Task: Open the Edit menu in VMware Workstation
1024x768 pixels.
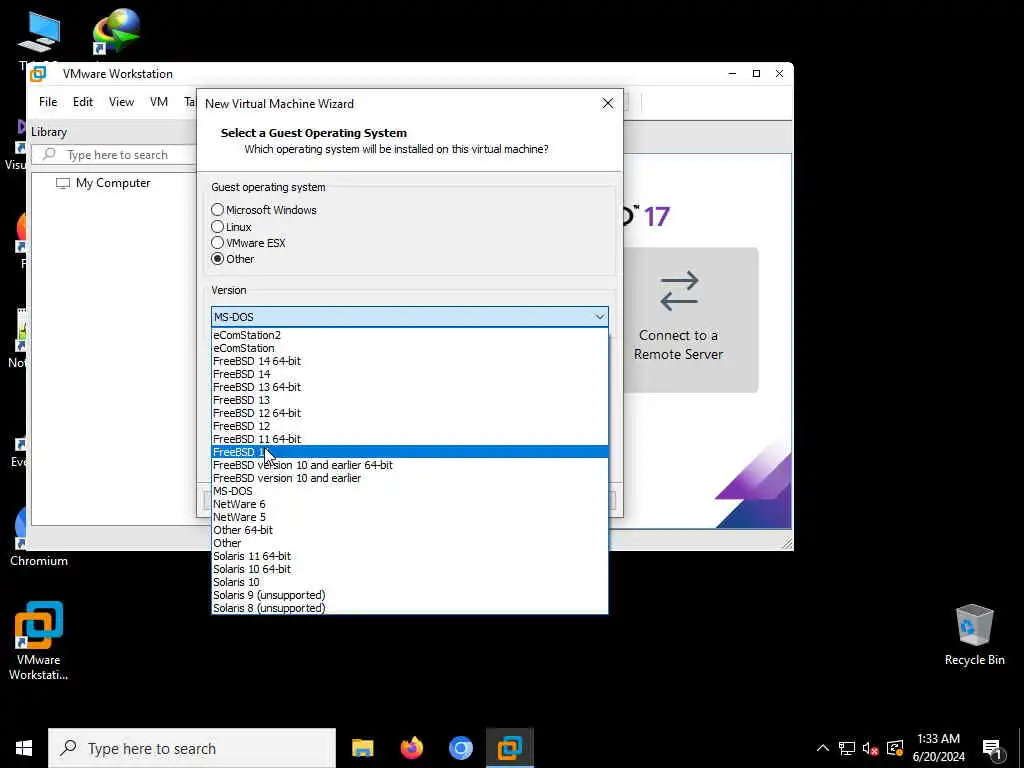Action: 83,102
